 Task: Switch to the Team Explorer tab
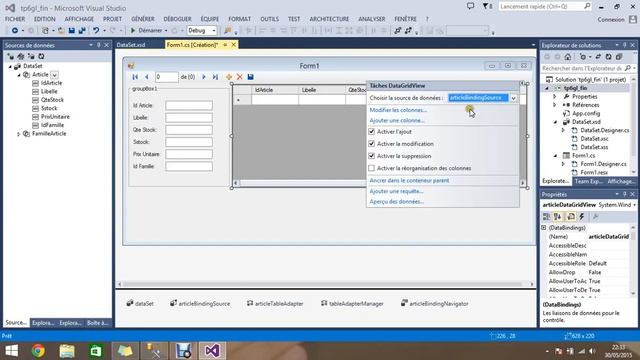pyautogui.click(x=588, y=181)
